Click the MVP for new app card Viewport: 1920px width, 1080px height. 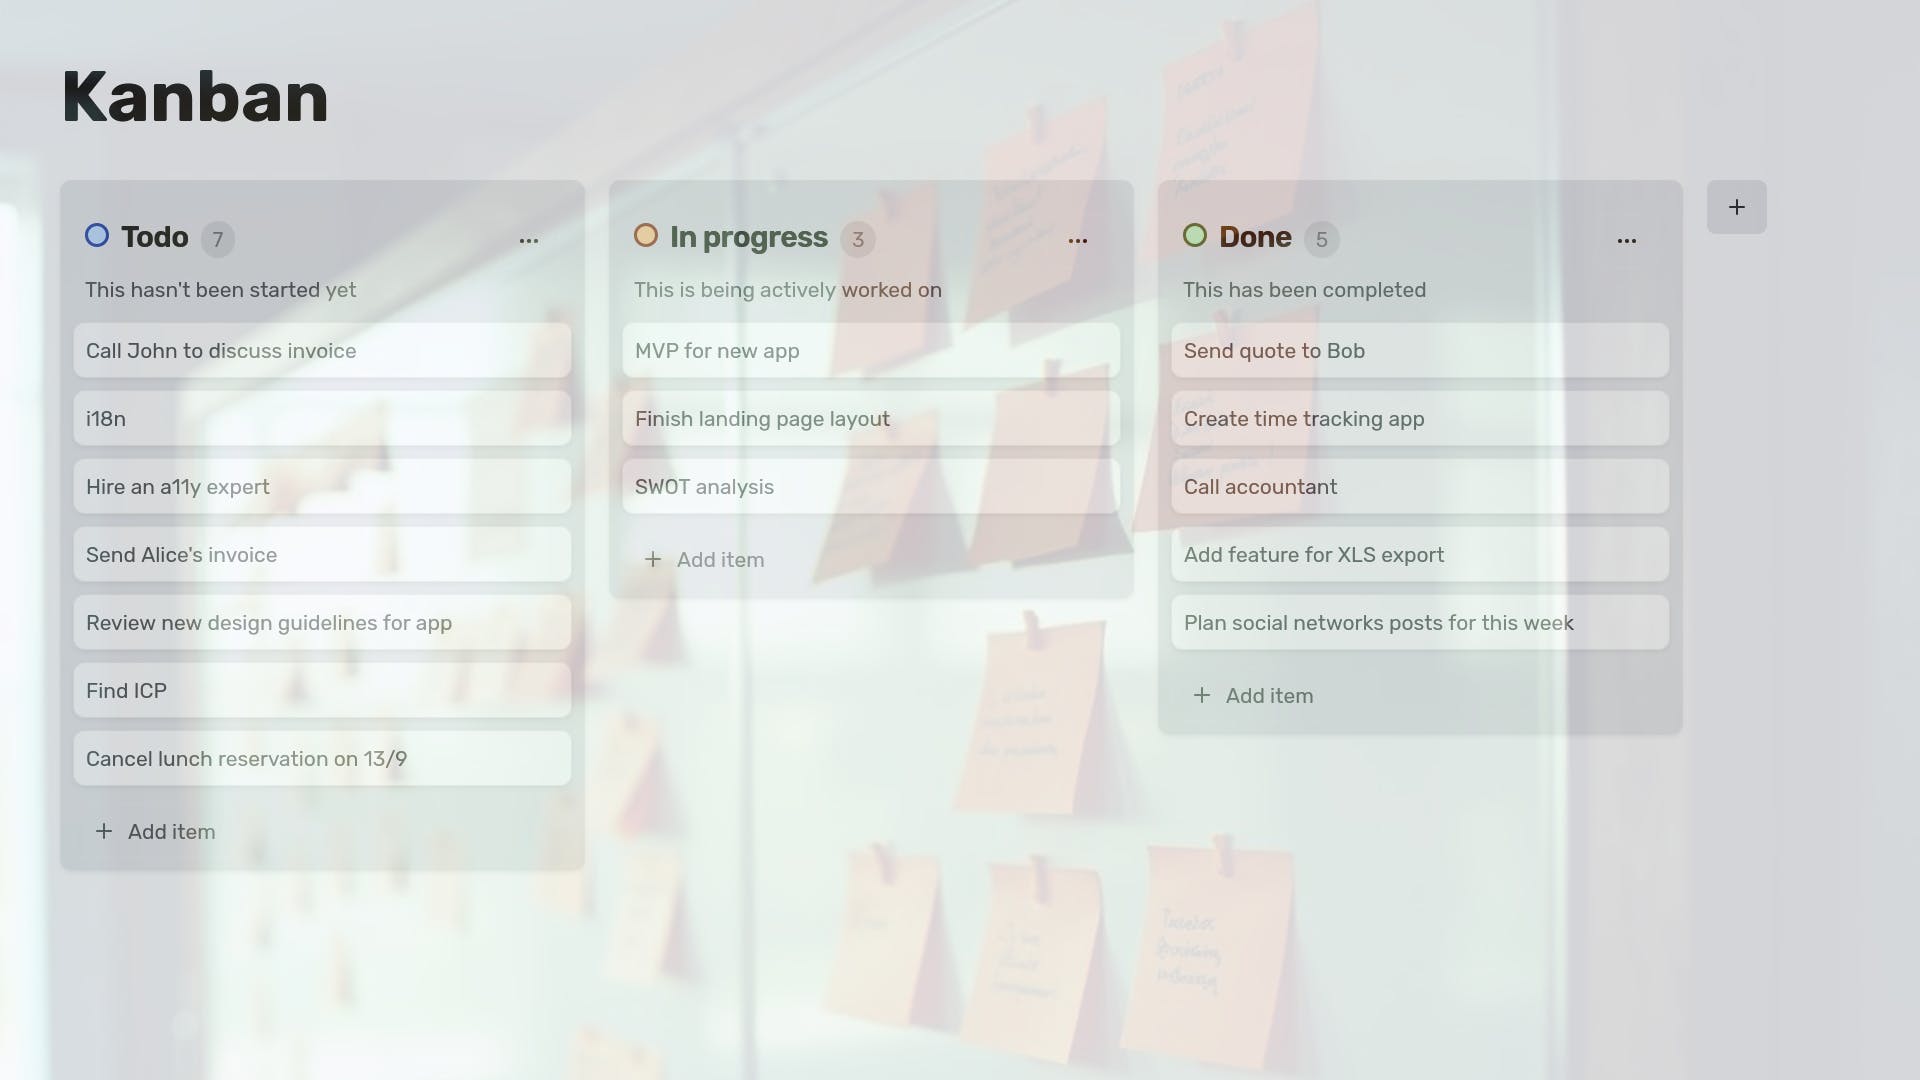tap(870, 349)
